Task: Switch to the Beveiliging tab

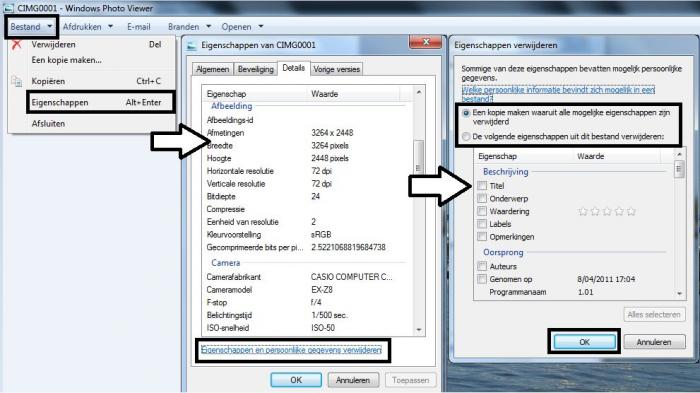Action: tap(255, 69)
